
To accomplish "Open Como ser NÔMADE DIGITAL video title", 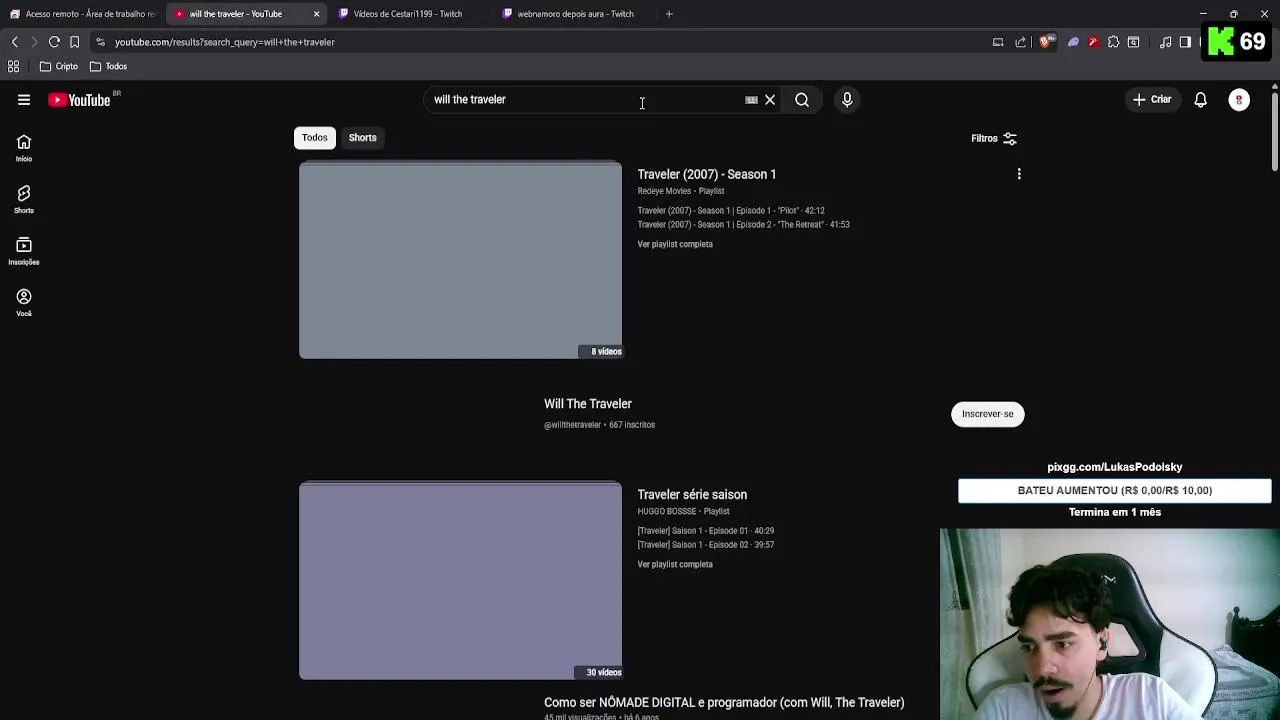I will coord(724,703).
